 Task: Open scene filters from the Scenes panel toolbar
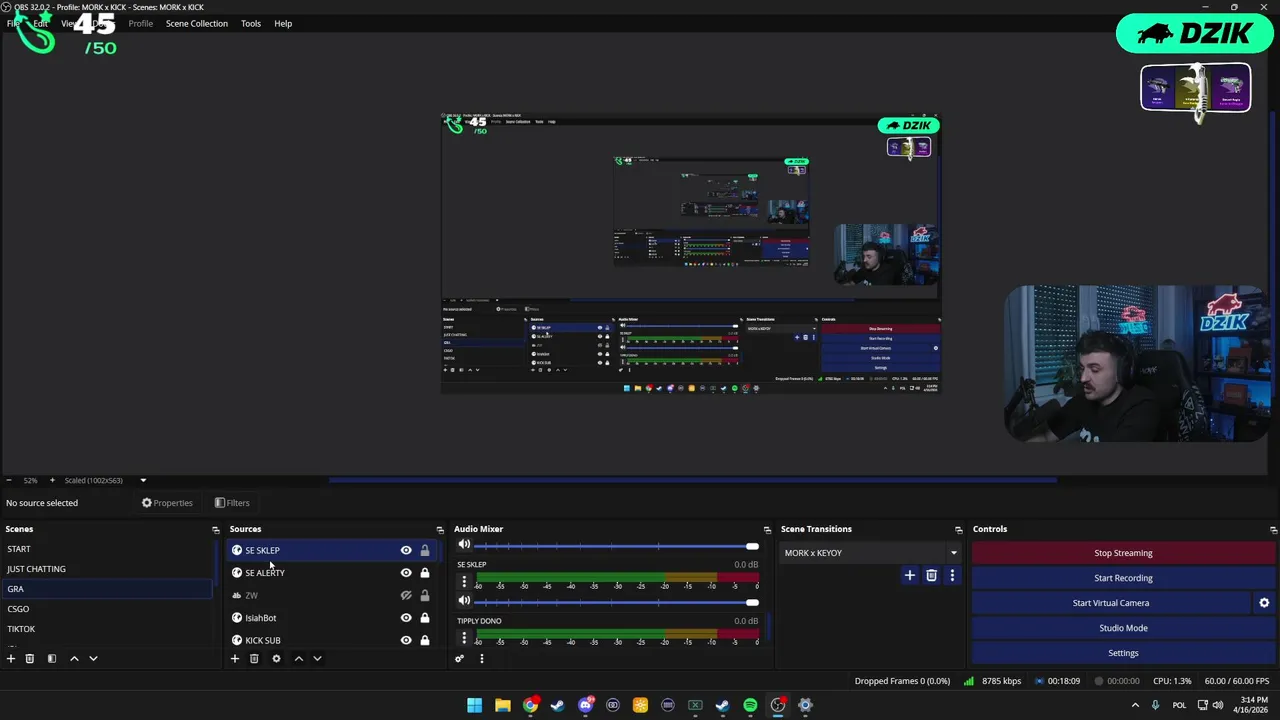point(52,659)
